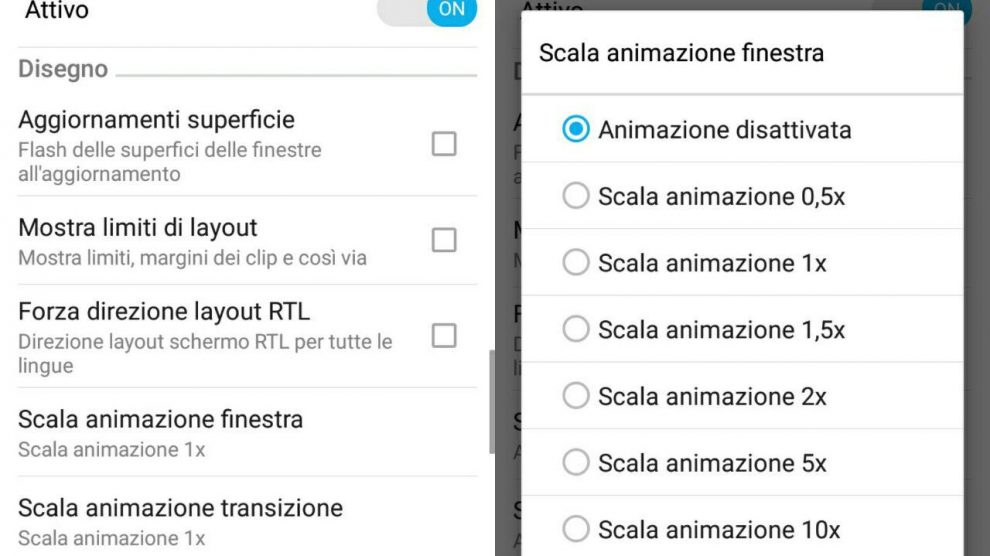Open Scala animazione finestra setting

[160, 432]
